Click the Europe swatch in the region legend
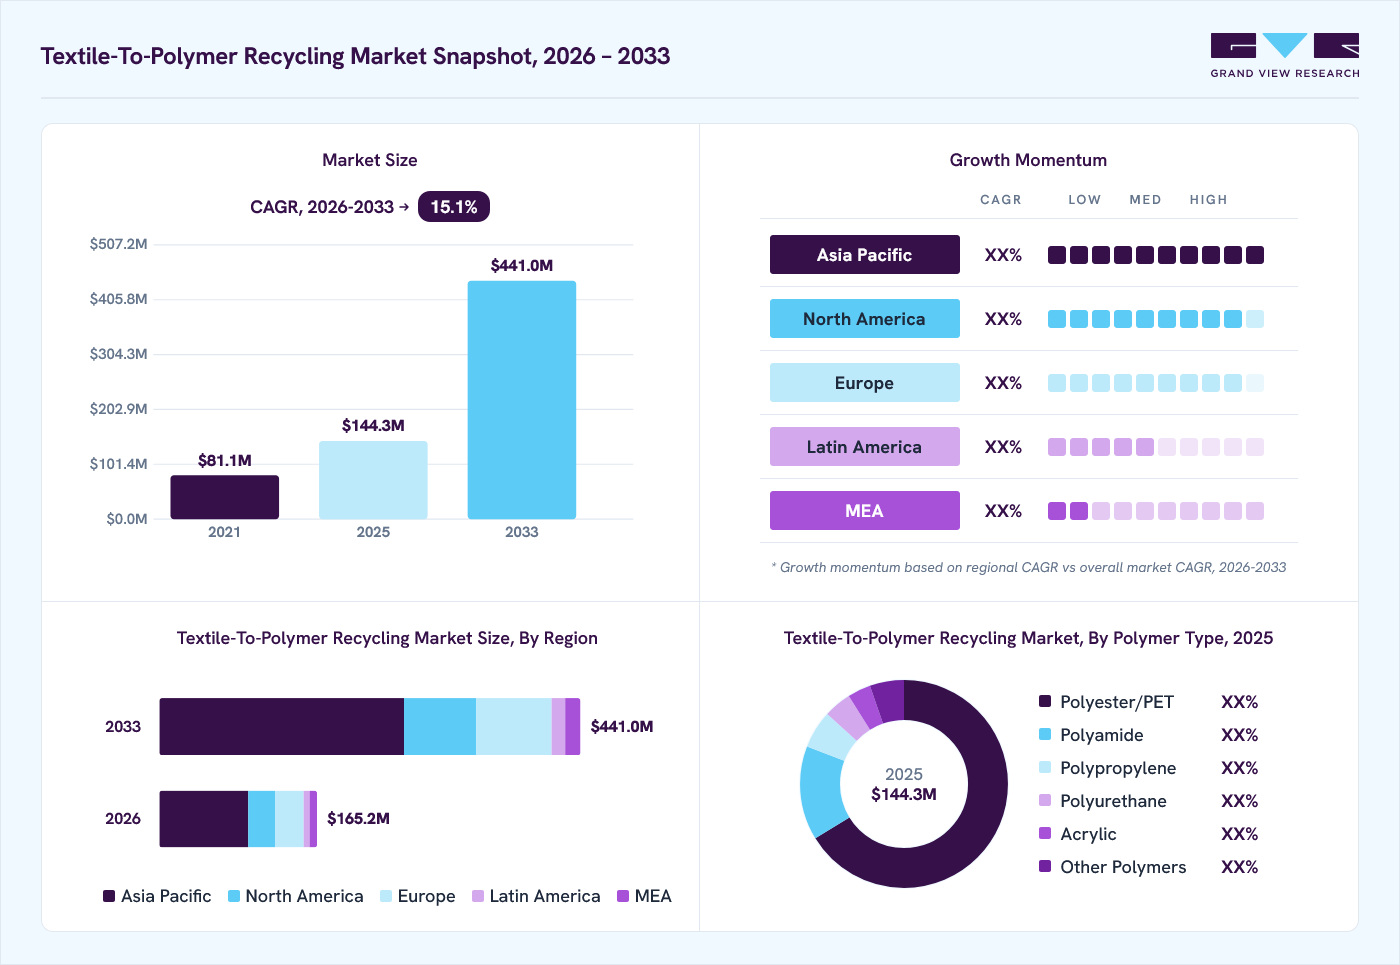This screenshot has height=965, width=1400. point(386,896)
